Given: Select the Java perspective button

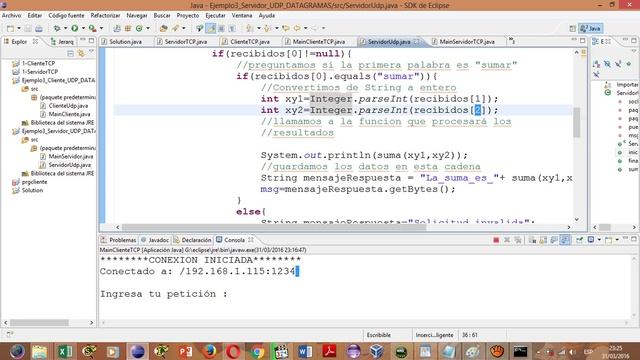Looking at the screenshot, I should pyautogui.click(x=591, y=28).
